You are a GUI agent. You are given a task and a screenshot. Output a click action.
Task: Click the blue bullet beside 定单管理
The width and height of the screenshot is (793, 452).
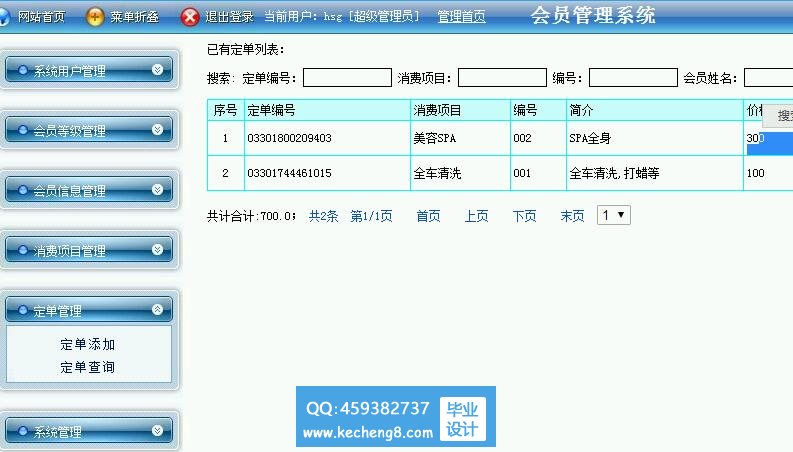pyautogui.click(x=23, y=310)
